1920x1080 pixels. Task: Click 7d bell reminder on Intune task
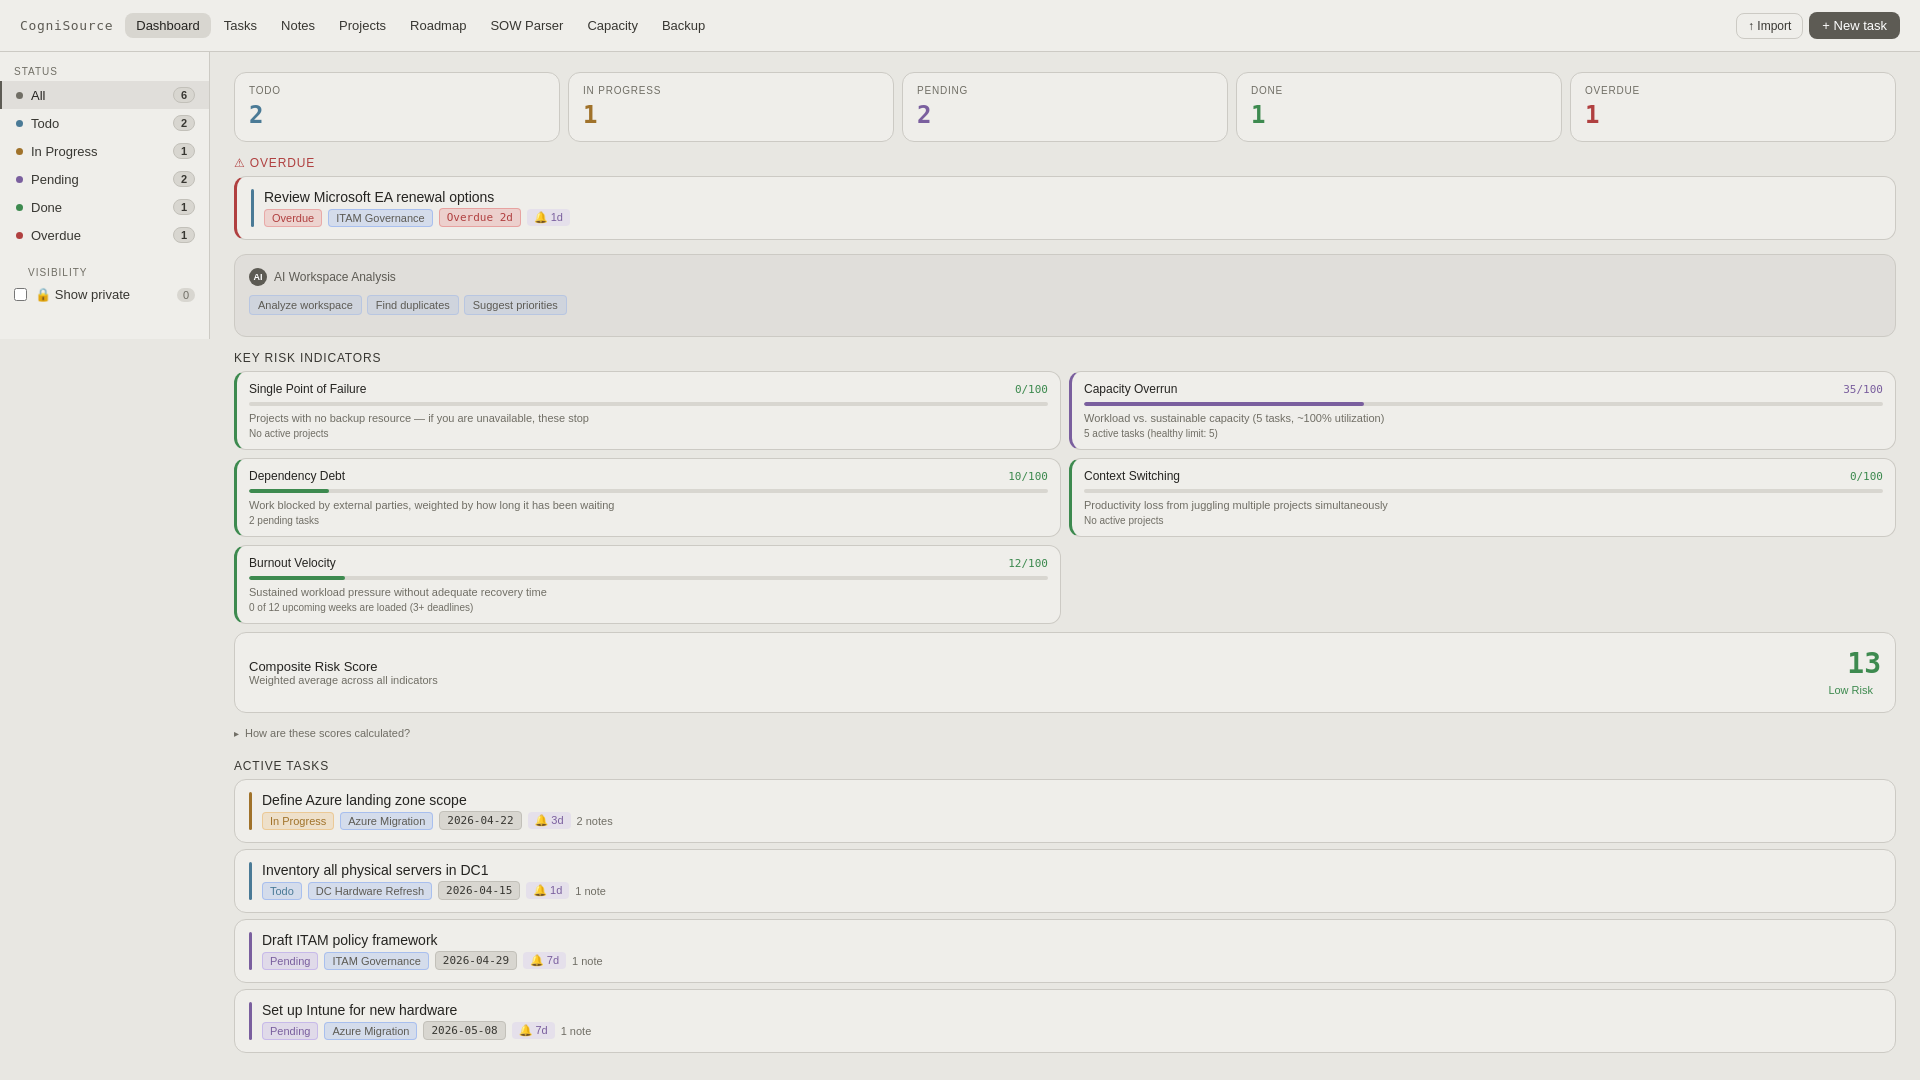point(533,1031)
